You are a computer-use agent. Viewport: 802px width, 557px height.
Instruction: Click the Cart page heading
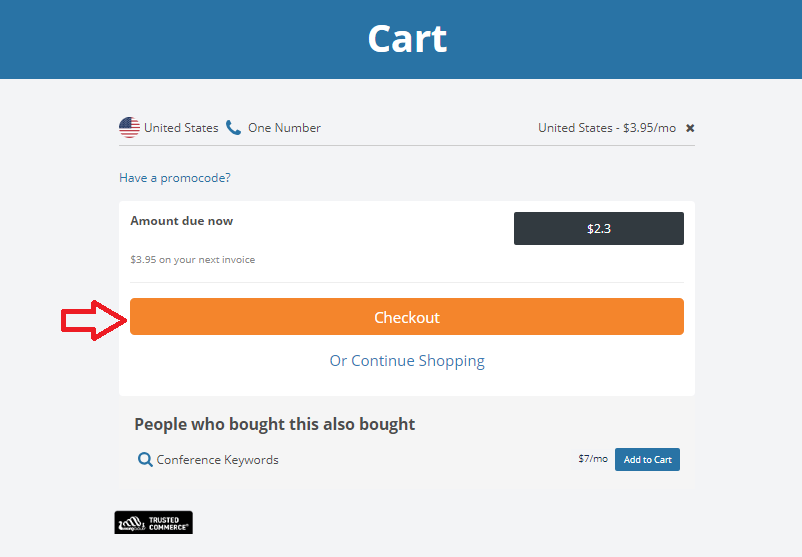pyautogui.click(x=406, y=39)
